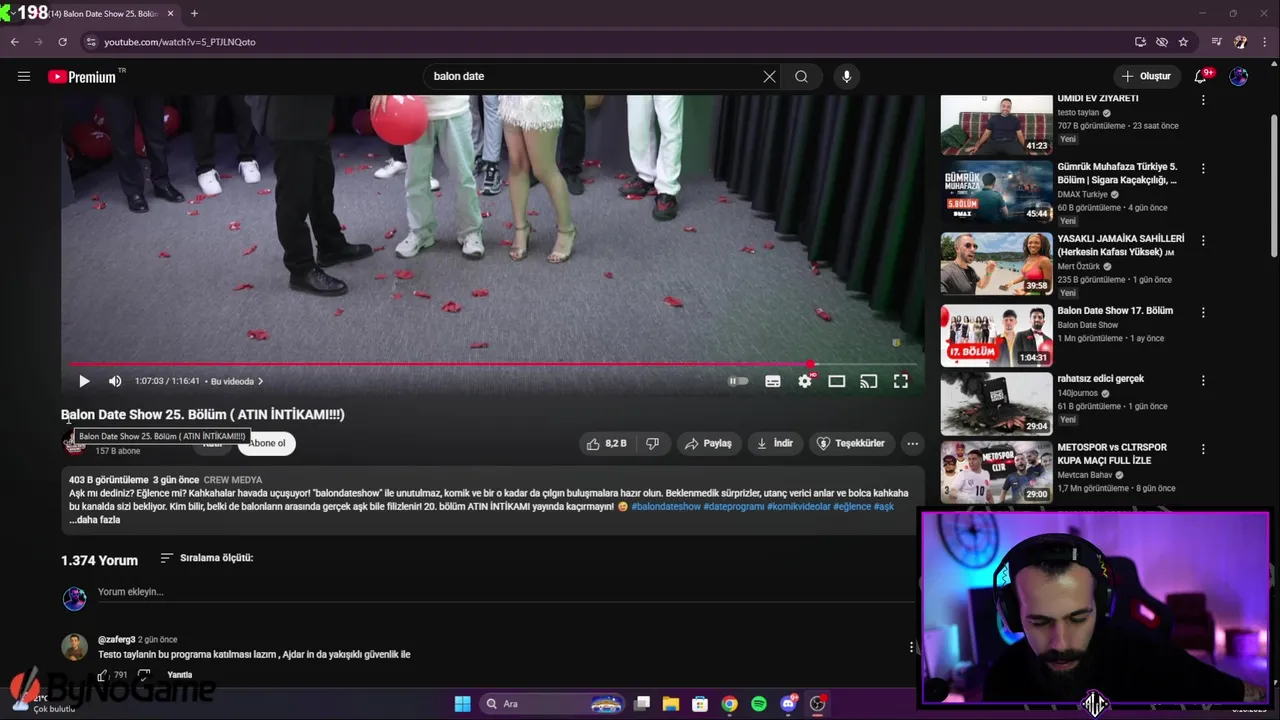The width and height of the screenshot is (1280, 720).
Task: Reply to zaferg3 with Yanıtla
Action: click(179, 675)
